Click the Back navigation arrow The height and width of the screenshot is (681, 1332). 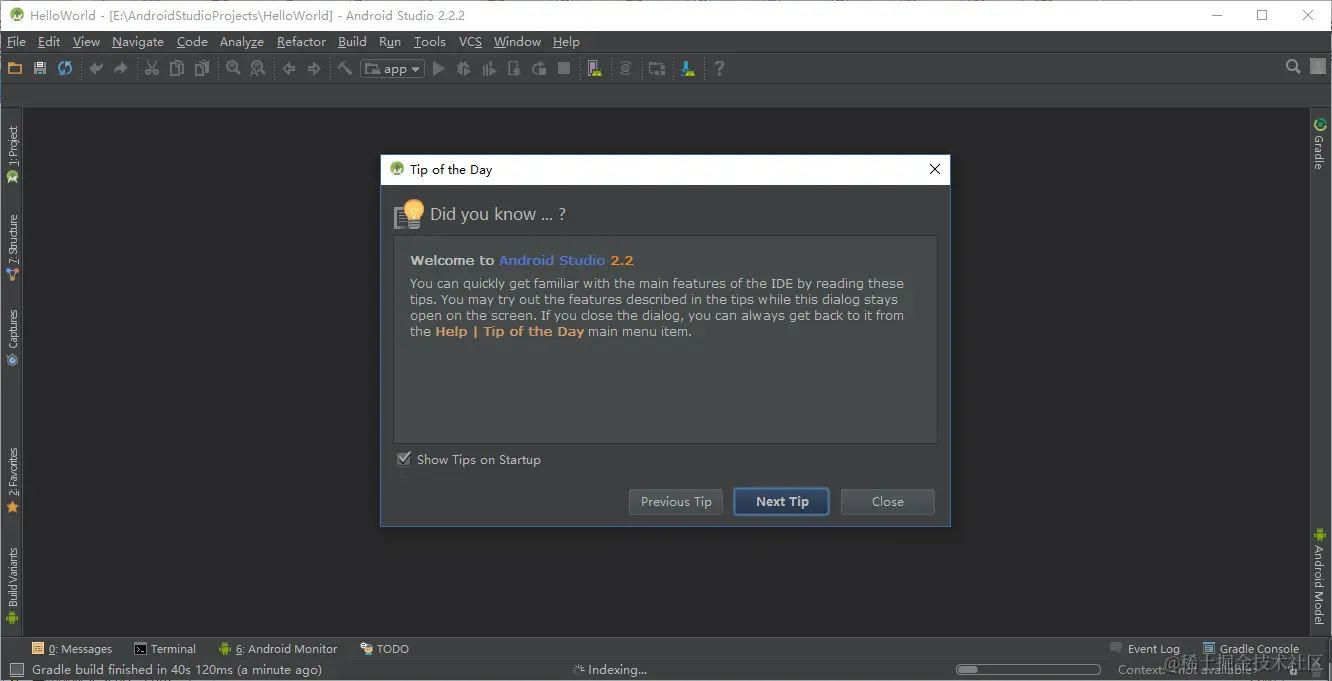pyautogui.click(x=289, y=68)
